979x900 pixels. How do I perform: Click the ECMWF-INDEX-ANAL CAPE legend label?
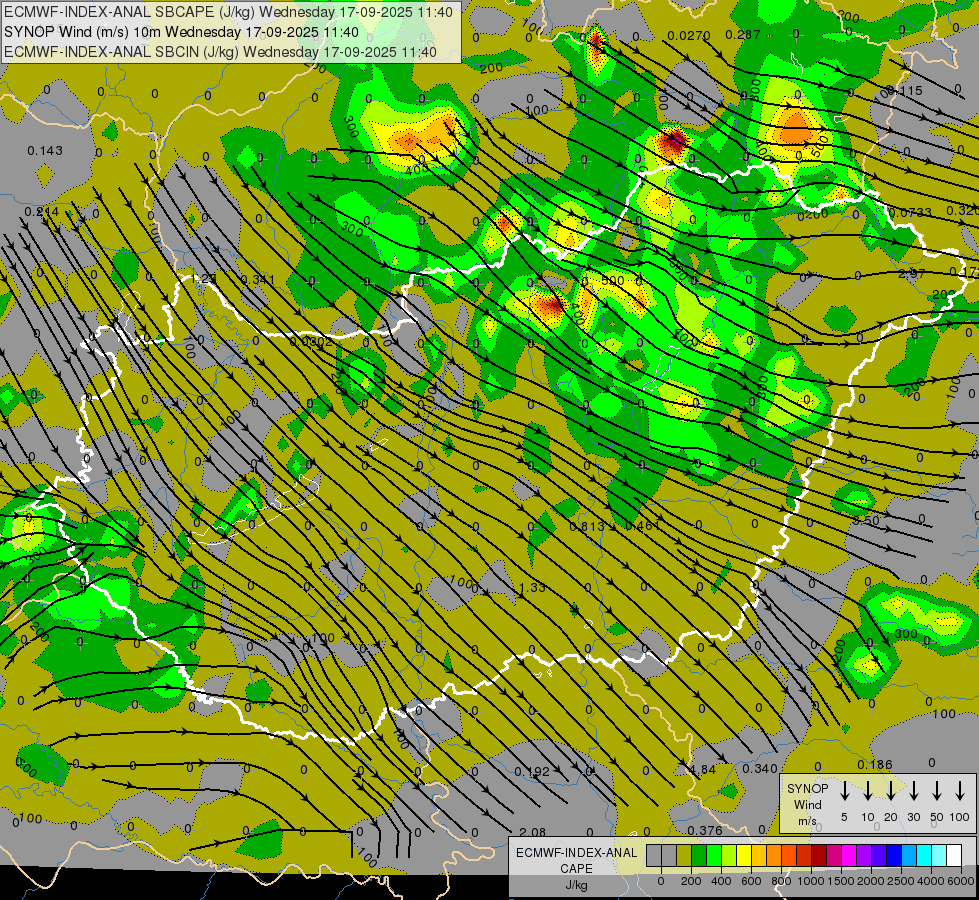click(574, 860)
